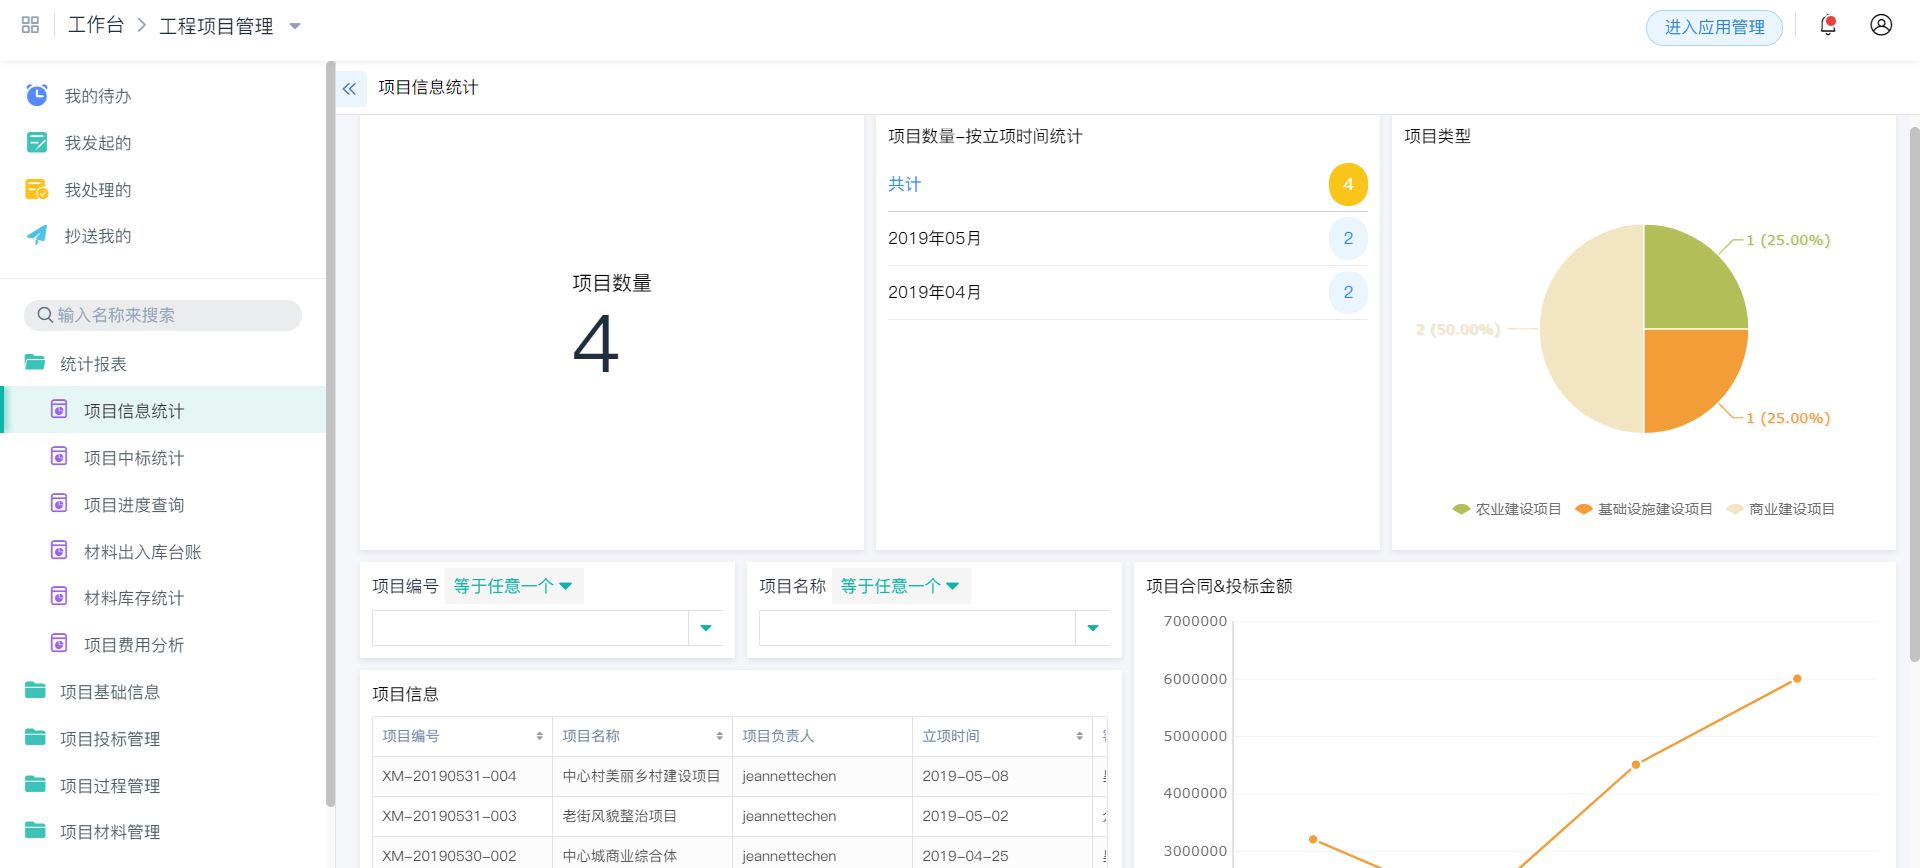Image resolution: width=1920 pixels, height=868 pixels.
Task: Click the 输入名称来搜索 search field
Action: click(163, 315)
